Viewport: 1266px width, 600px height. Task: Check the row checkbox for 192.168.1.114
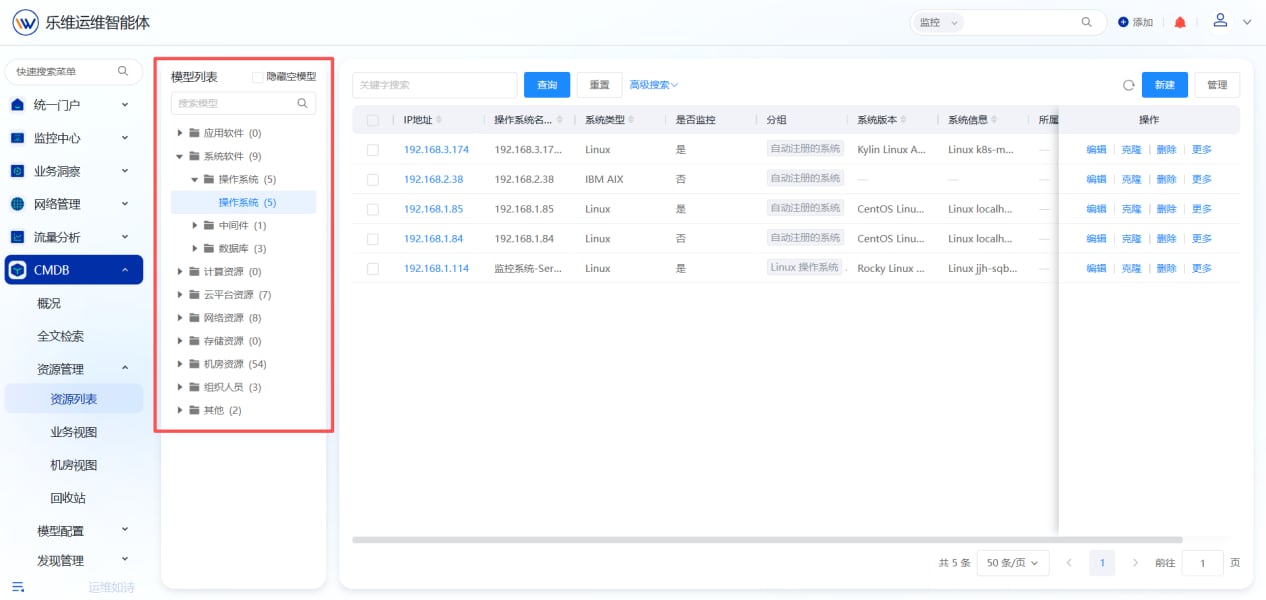click(x=373, y=268)
